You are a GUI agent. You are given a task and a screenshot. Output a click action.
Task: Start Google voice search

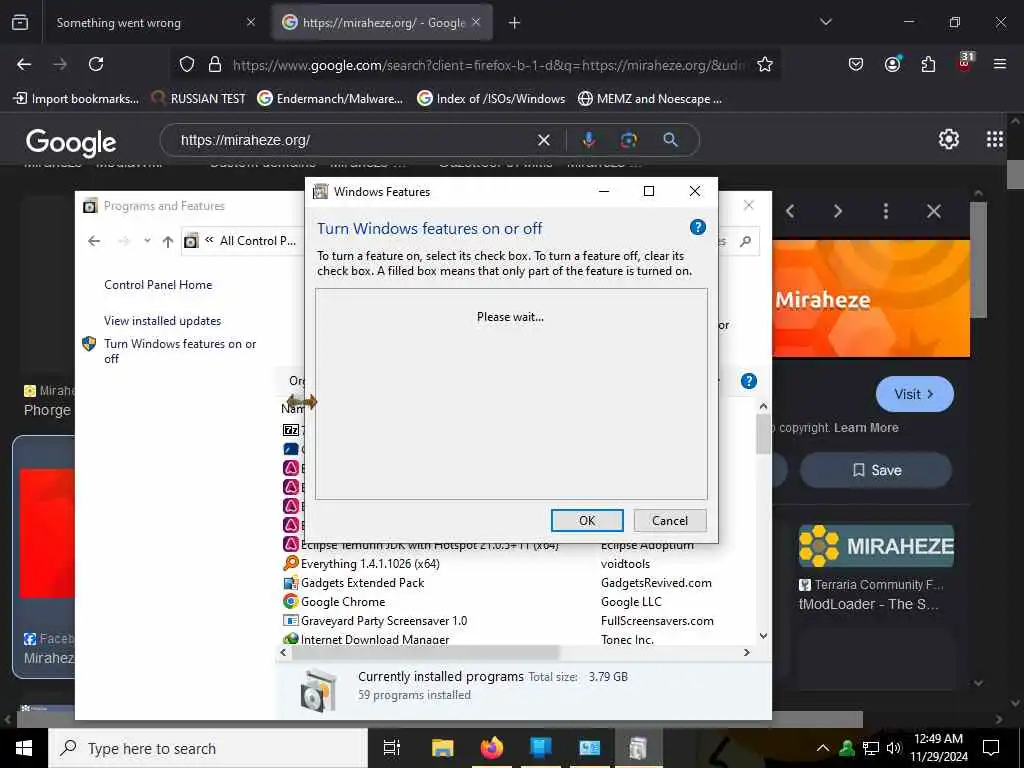coord(588,140)
